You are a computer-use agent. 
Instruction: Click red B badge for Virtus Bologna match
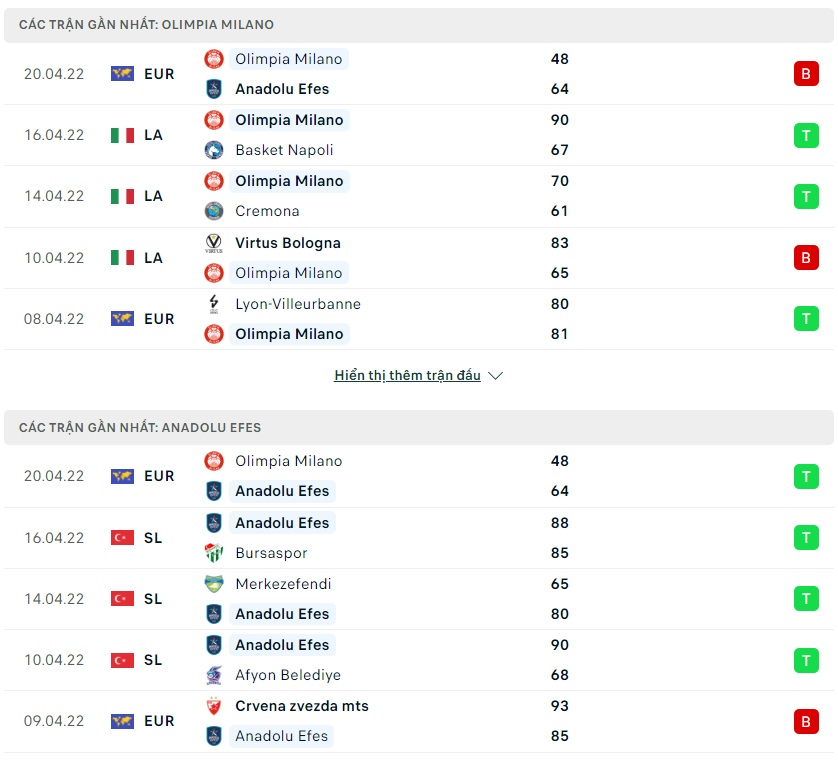click(806, 258)
